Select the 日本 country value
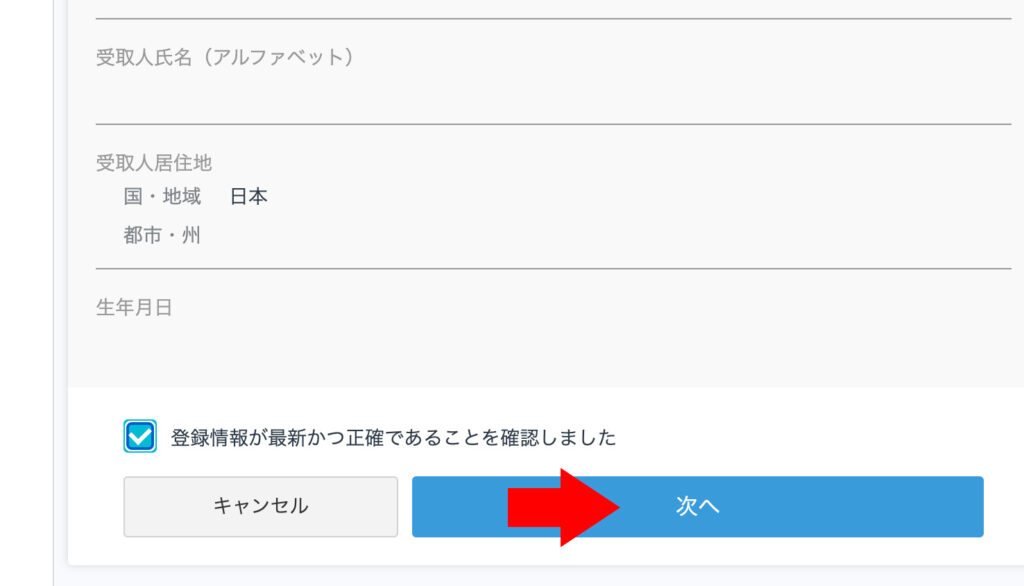Image resolution: width=1024 pixels, height=586 pixels. 249,196
